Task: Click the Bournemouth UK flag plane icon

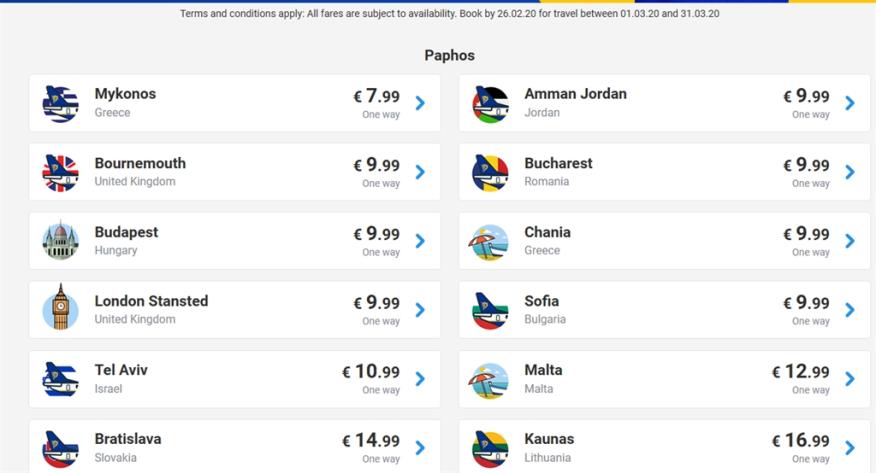Action: [60, 172]
